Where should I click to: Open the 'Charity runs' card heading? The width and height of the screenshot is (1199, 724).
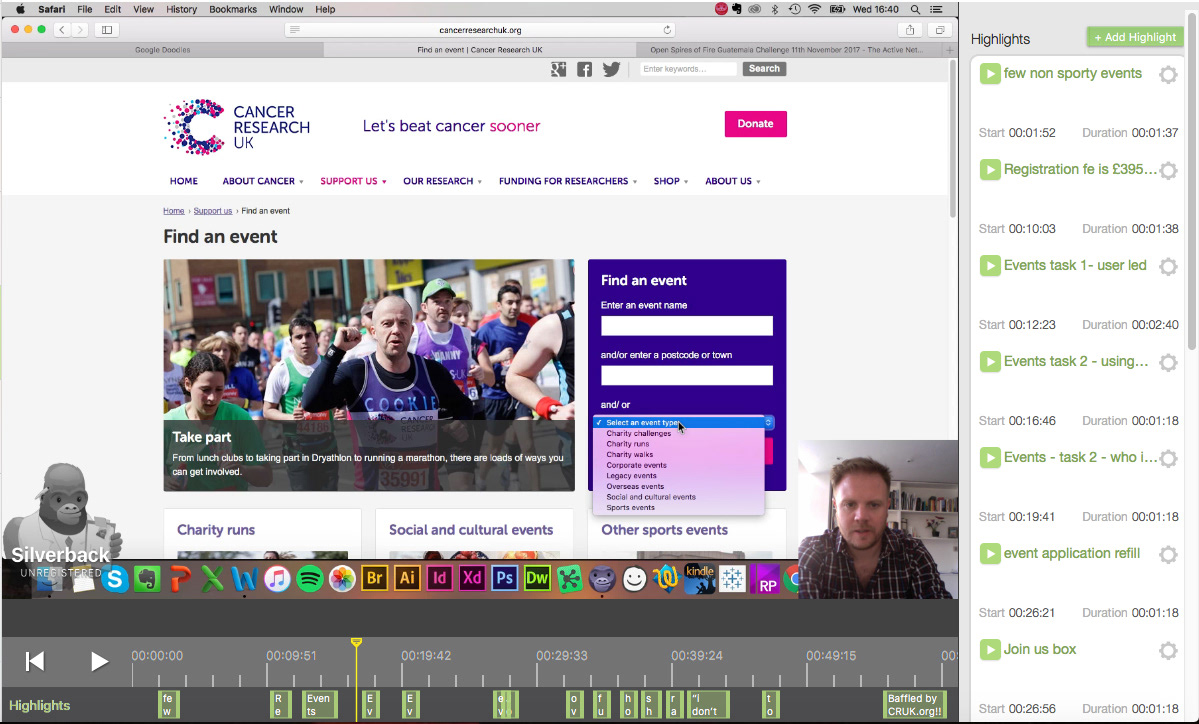(x=216, y=530)
